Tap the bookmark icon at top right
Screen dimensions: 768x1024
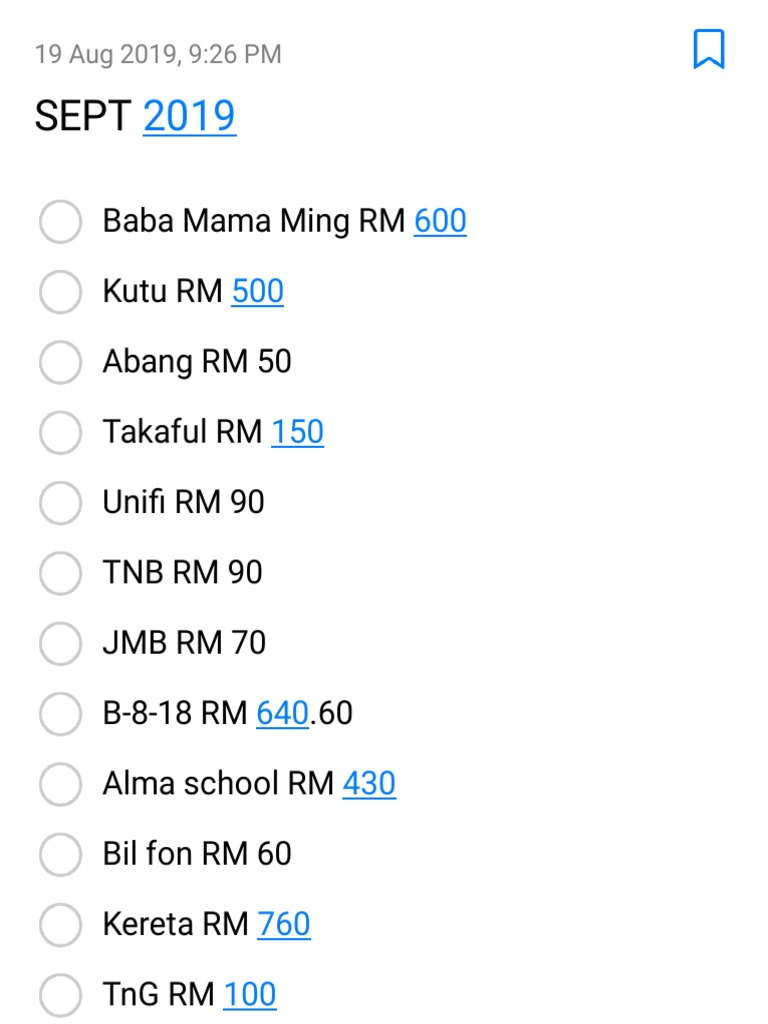tap(708, 49)
